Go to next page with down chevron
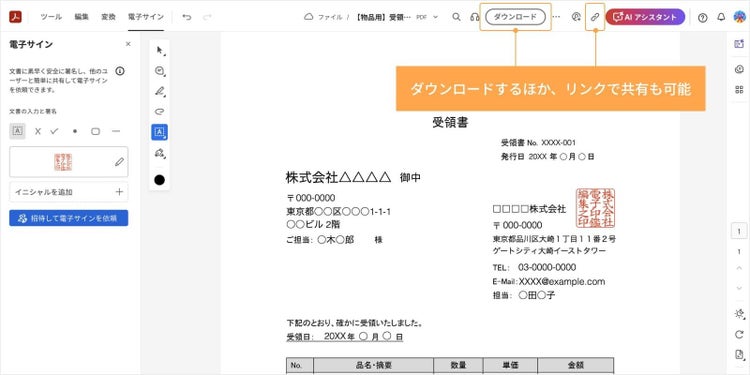Screen dimensions: 750x375 pos(739,288)
